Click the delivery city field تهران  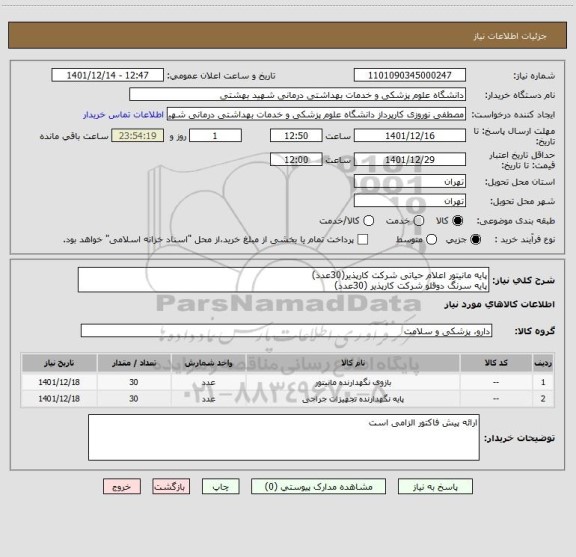click(410, 201)
